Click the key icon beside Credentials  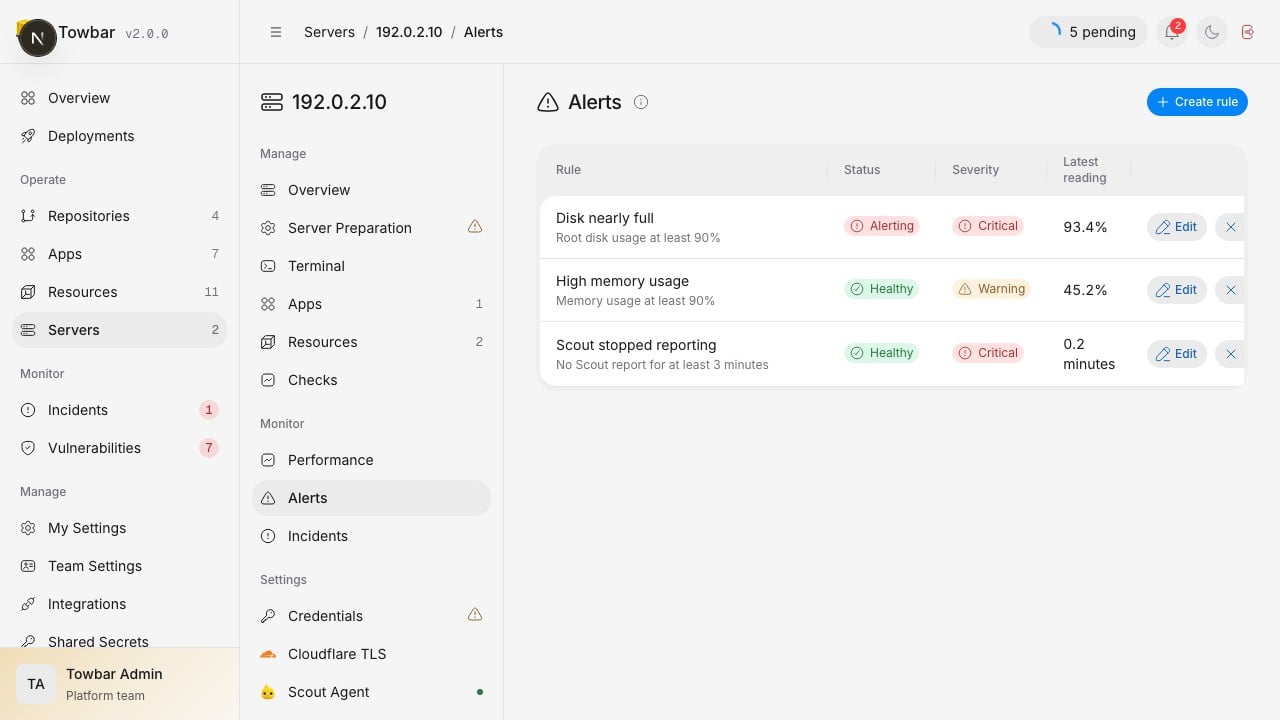[268, 616]
